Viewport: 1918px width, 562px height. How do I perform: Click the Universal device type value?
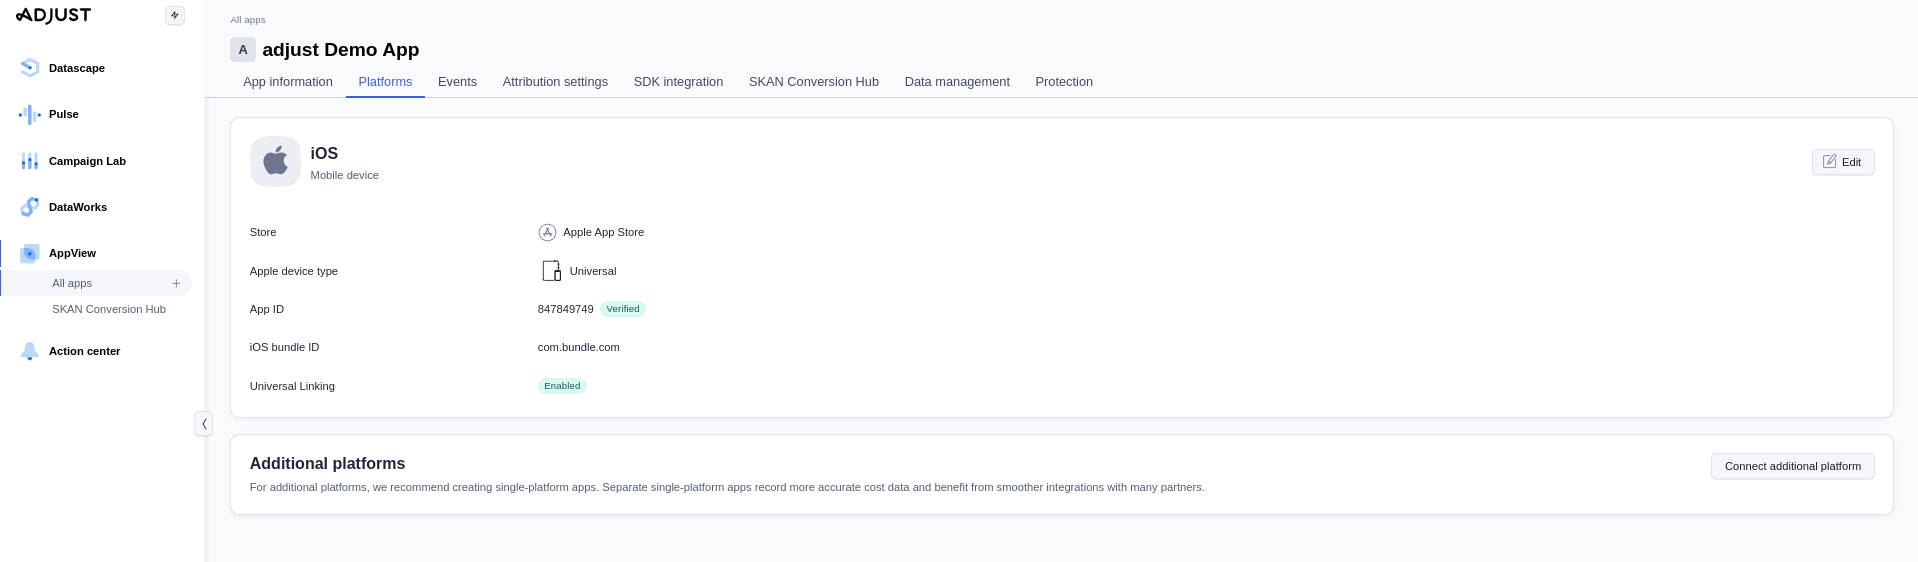593,271
